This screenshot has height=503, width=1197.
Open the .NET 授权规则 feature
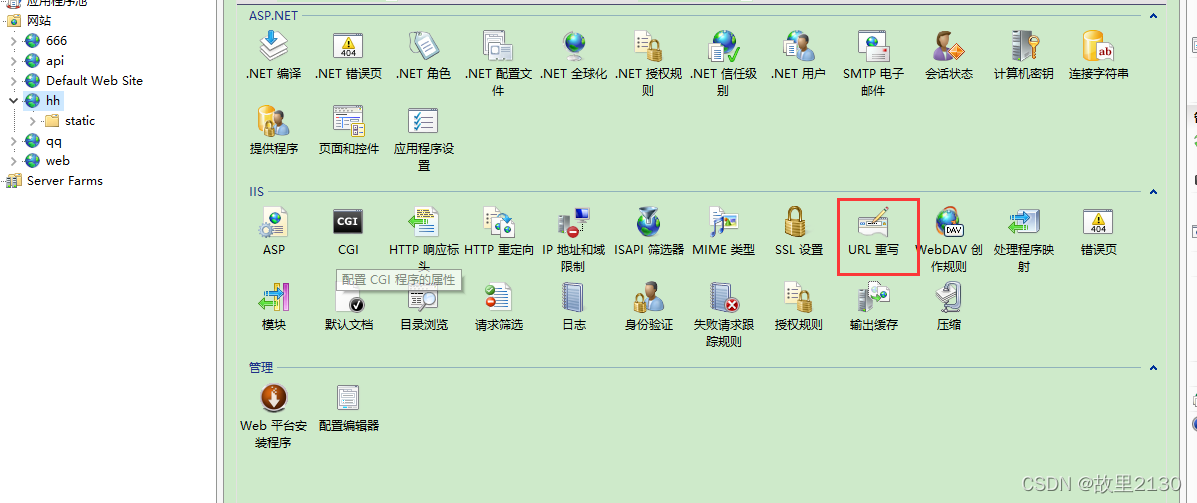pos(648,64)
